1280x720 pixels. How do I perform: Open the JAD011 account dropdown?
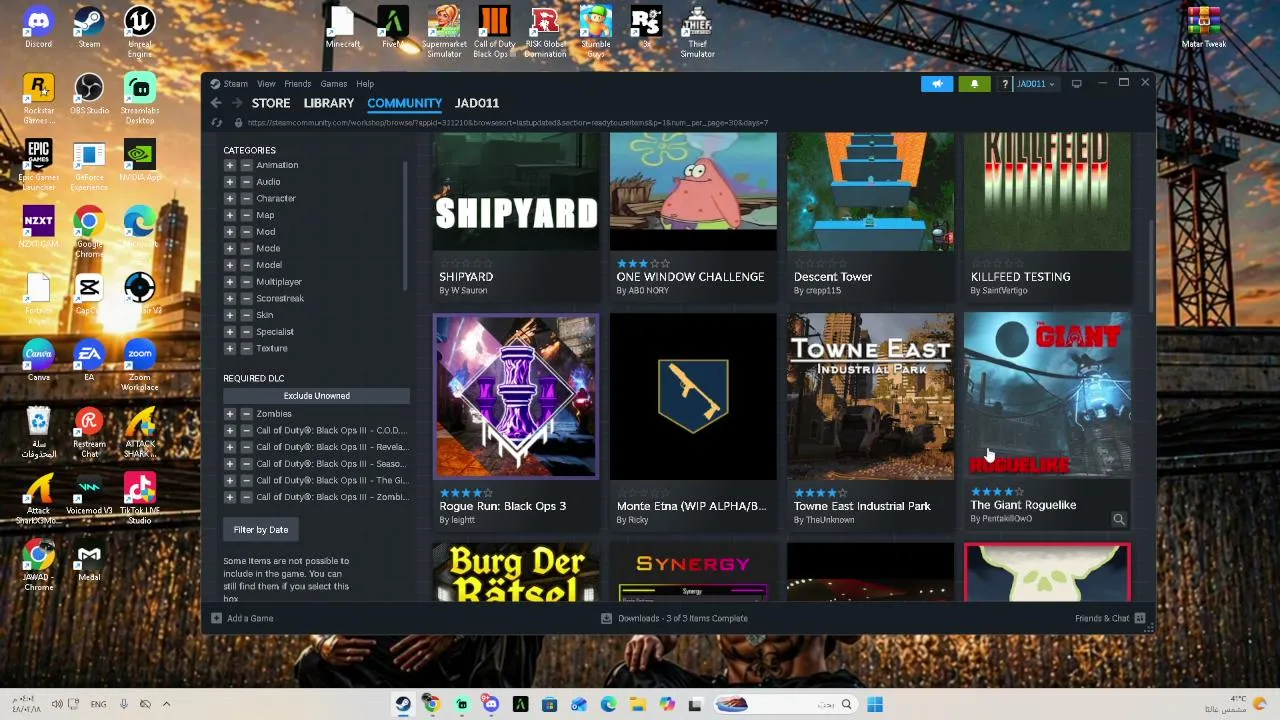(1036, 84)
